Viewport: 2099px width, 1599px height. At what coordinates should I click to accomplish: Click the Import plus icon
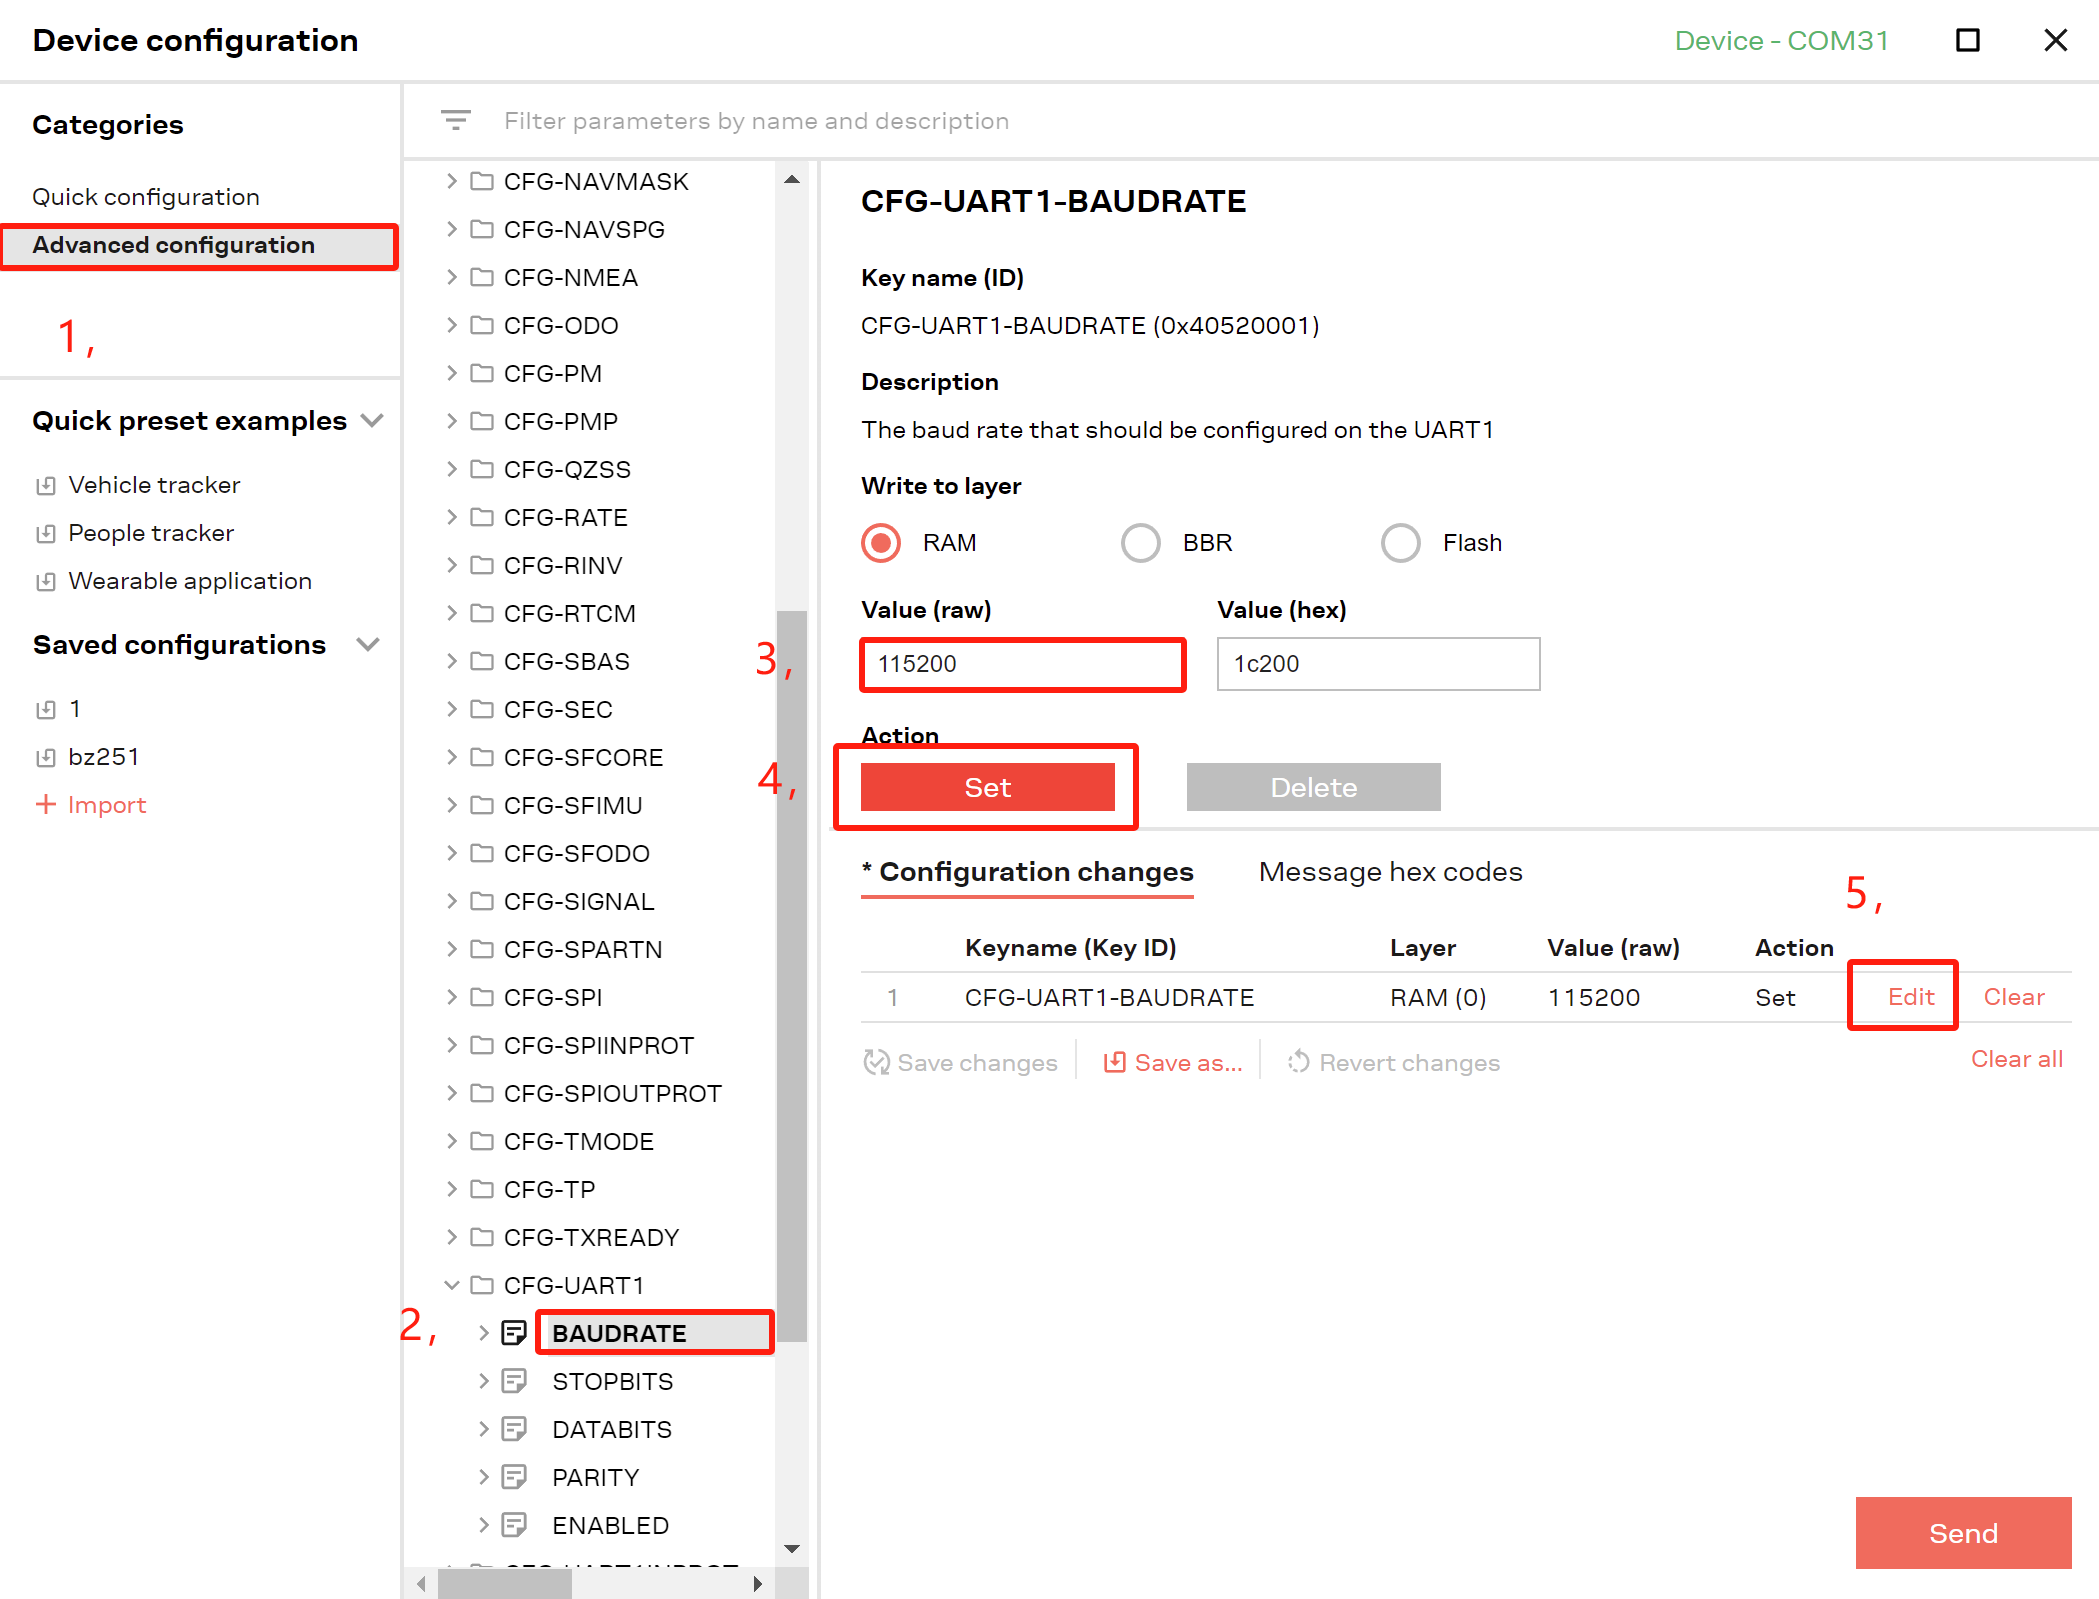coord(45,804)
